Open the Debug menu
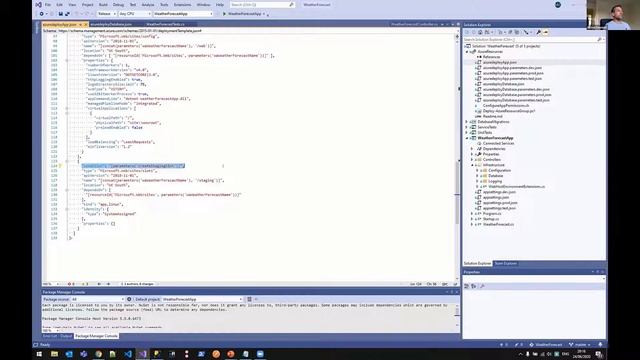 click(x=118, y=4)
